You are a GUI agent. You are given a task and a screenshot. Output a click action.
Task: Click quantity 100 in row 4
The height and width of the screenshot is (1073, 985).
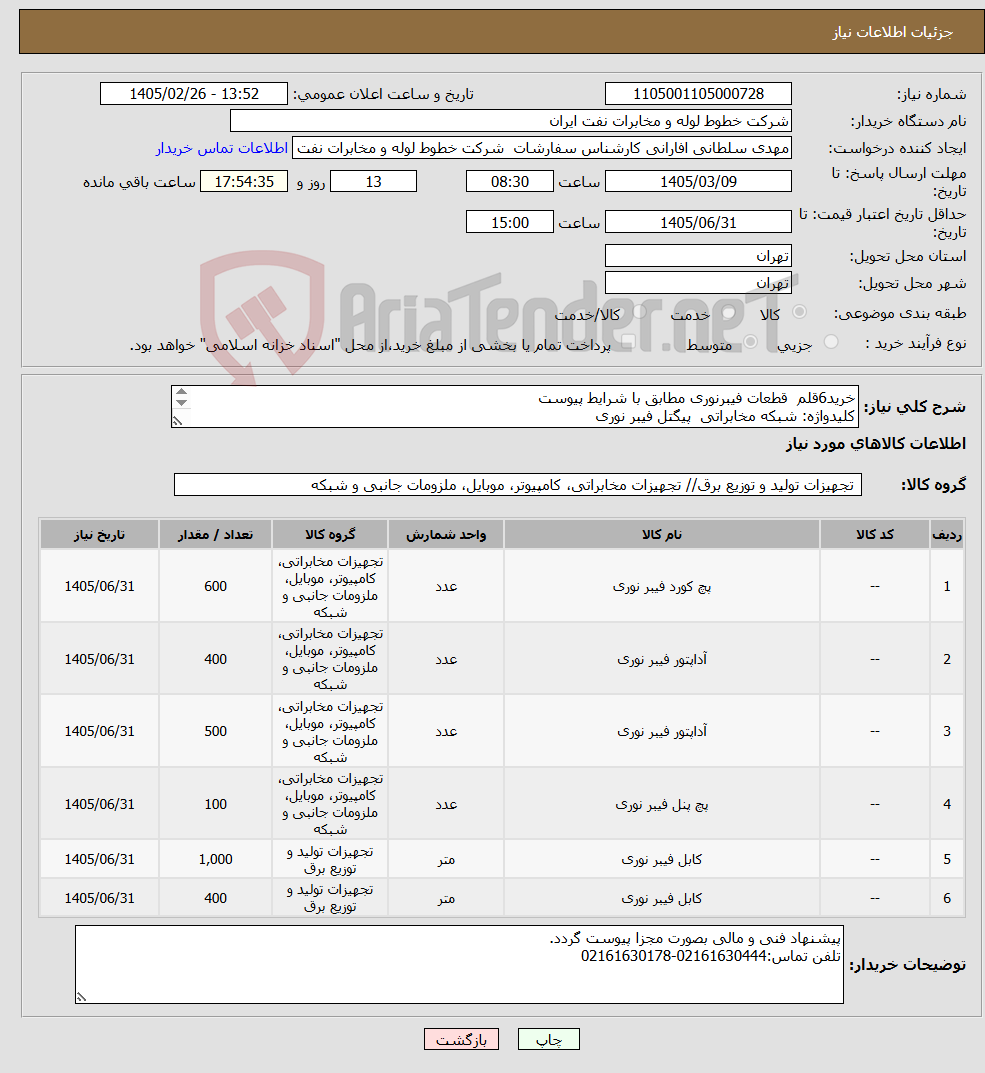pyautogui.click(x=215, y=804)
